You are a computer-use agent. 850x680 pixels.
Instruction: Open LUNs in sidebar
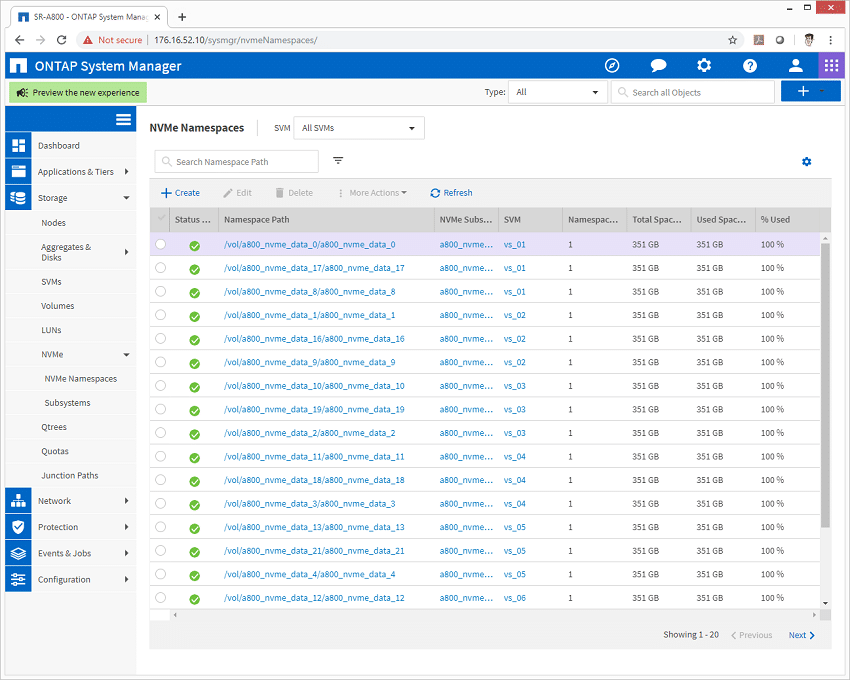pos(51,330)
